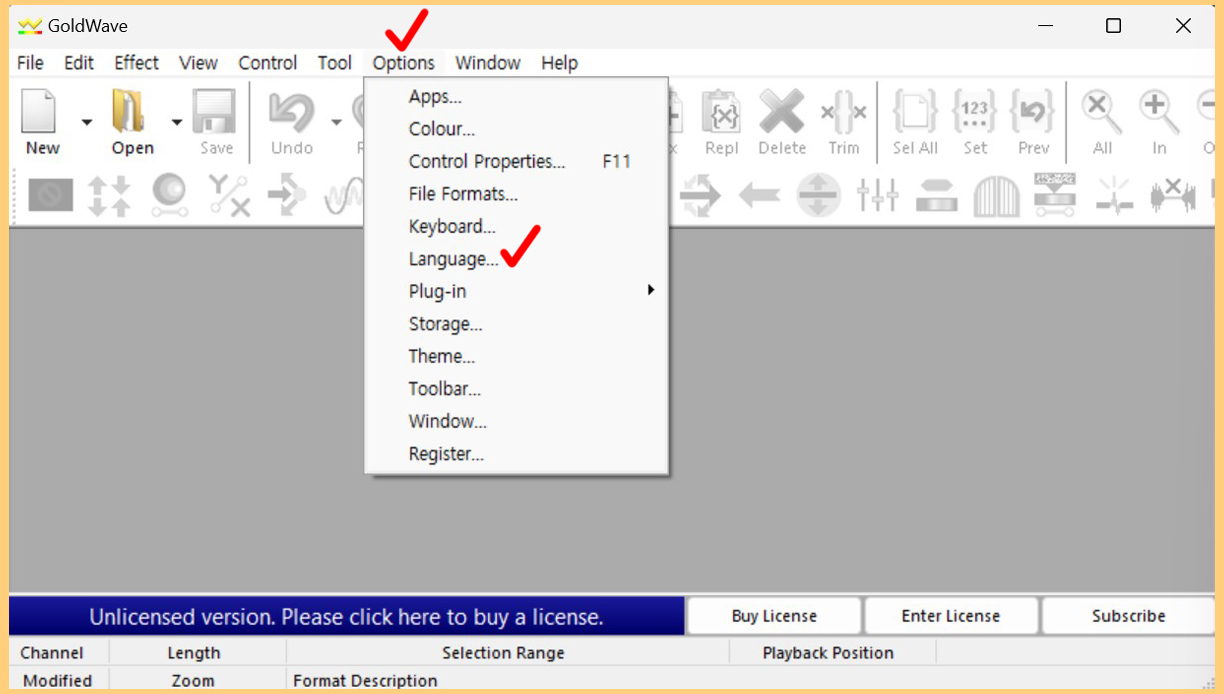This screenshot has width=1224, height=694.
Task: Close the open Options menu
Action: pos(404,63)
